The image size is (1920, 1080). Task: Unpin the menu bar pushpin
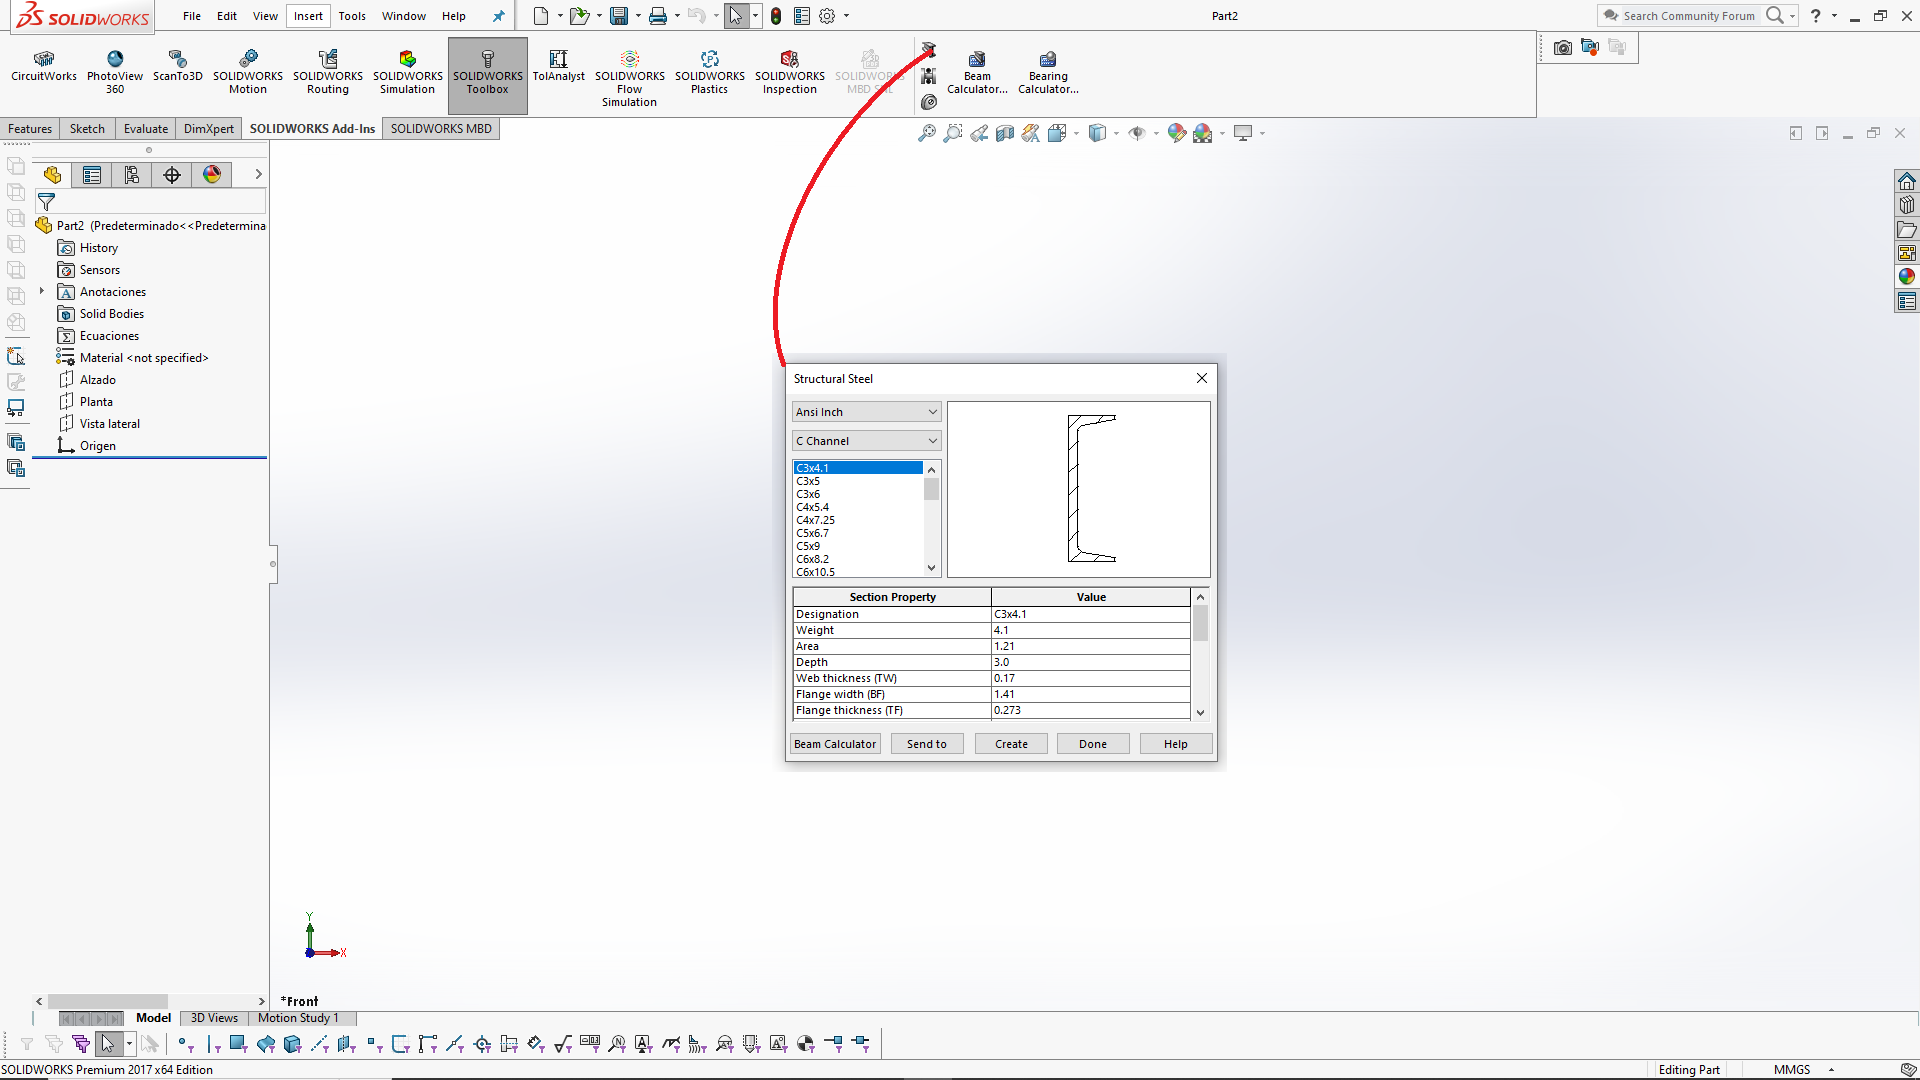pyautogui.click(x=498, y=16)
